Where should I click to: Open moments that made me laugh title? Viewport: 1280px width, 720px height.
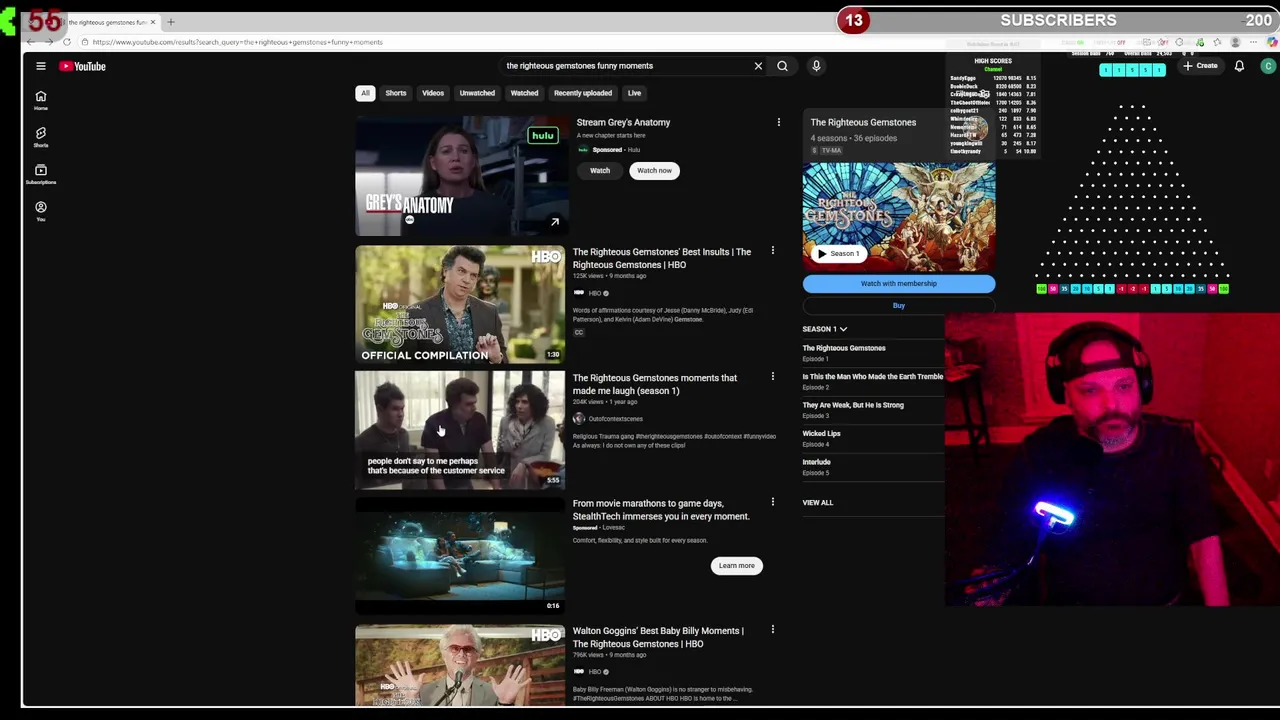coord(655,384)
